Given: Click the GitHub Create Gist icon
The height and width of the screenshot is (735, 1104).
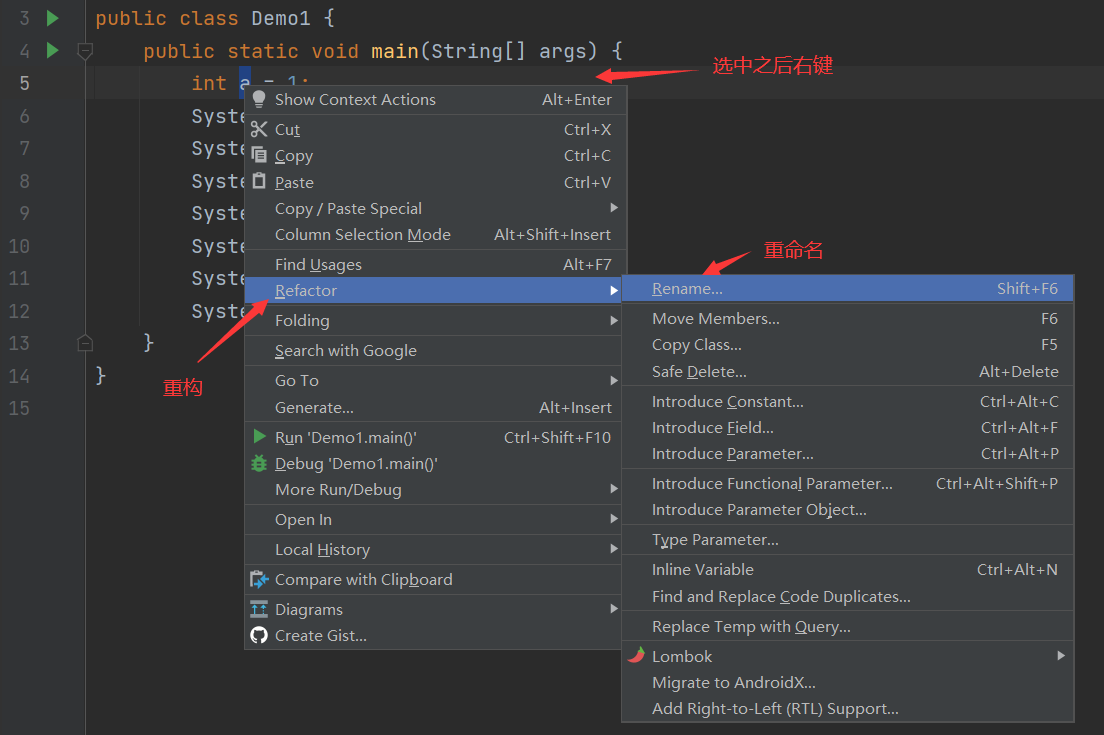Looking at the screenshot, I should click(x=259, y=635).
